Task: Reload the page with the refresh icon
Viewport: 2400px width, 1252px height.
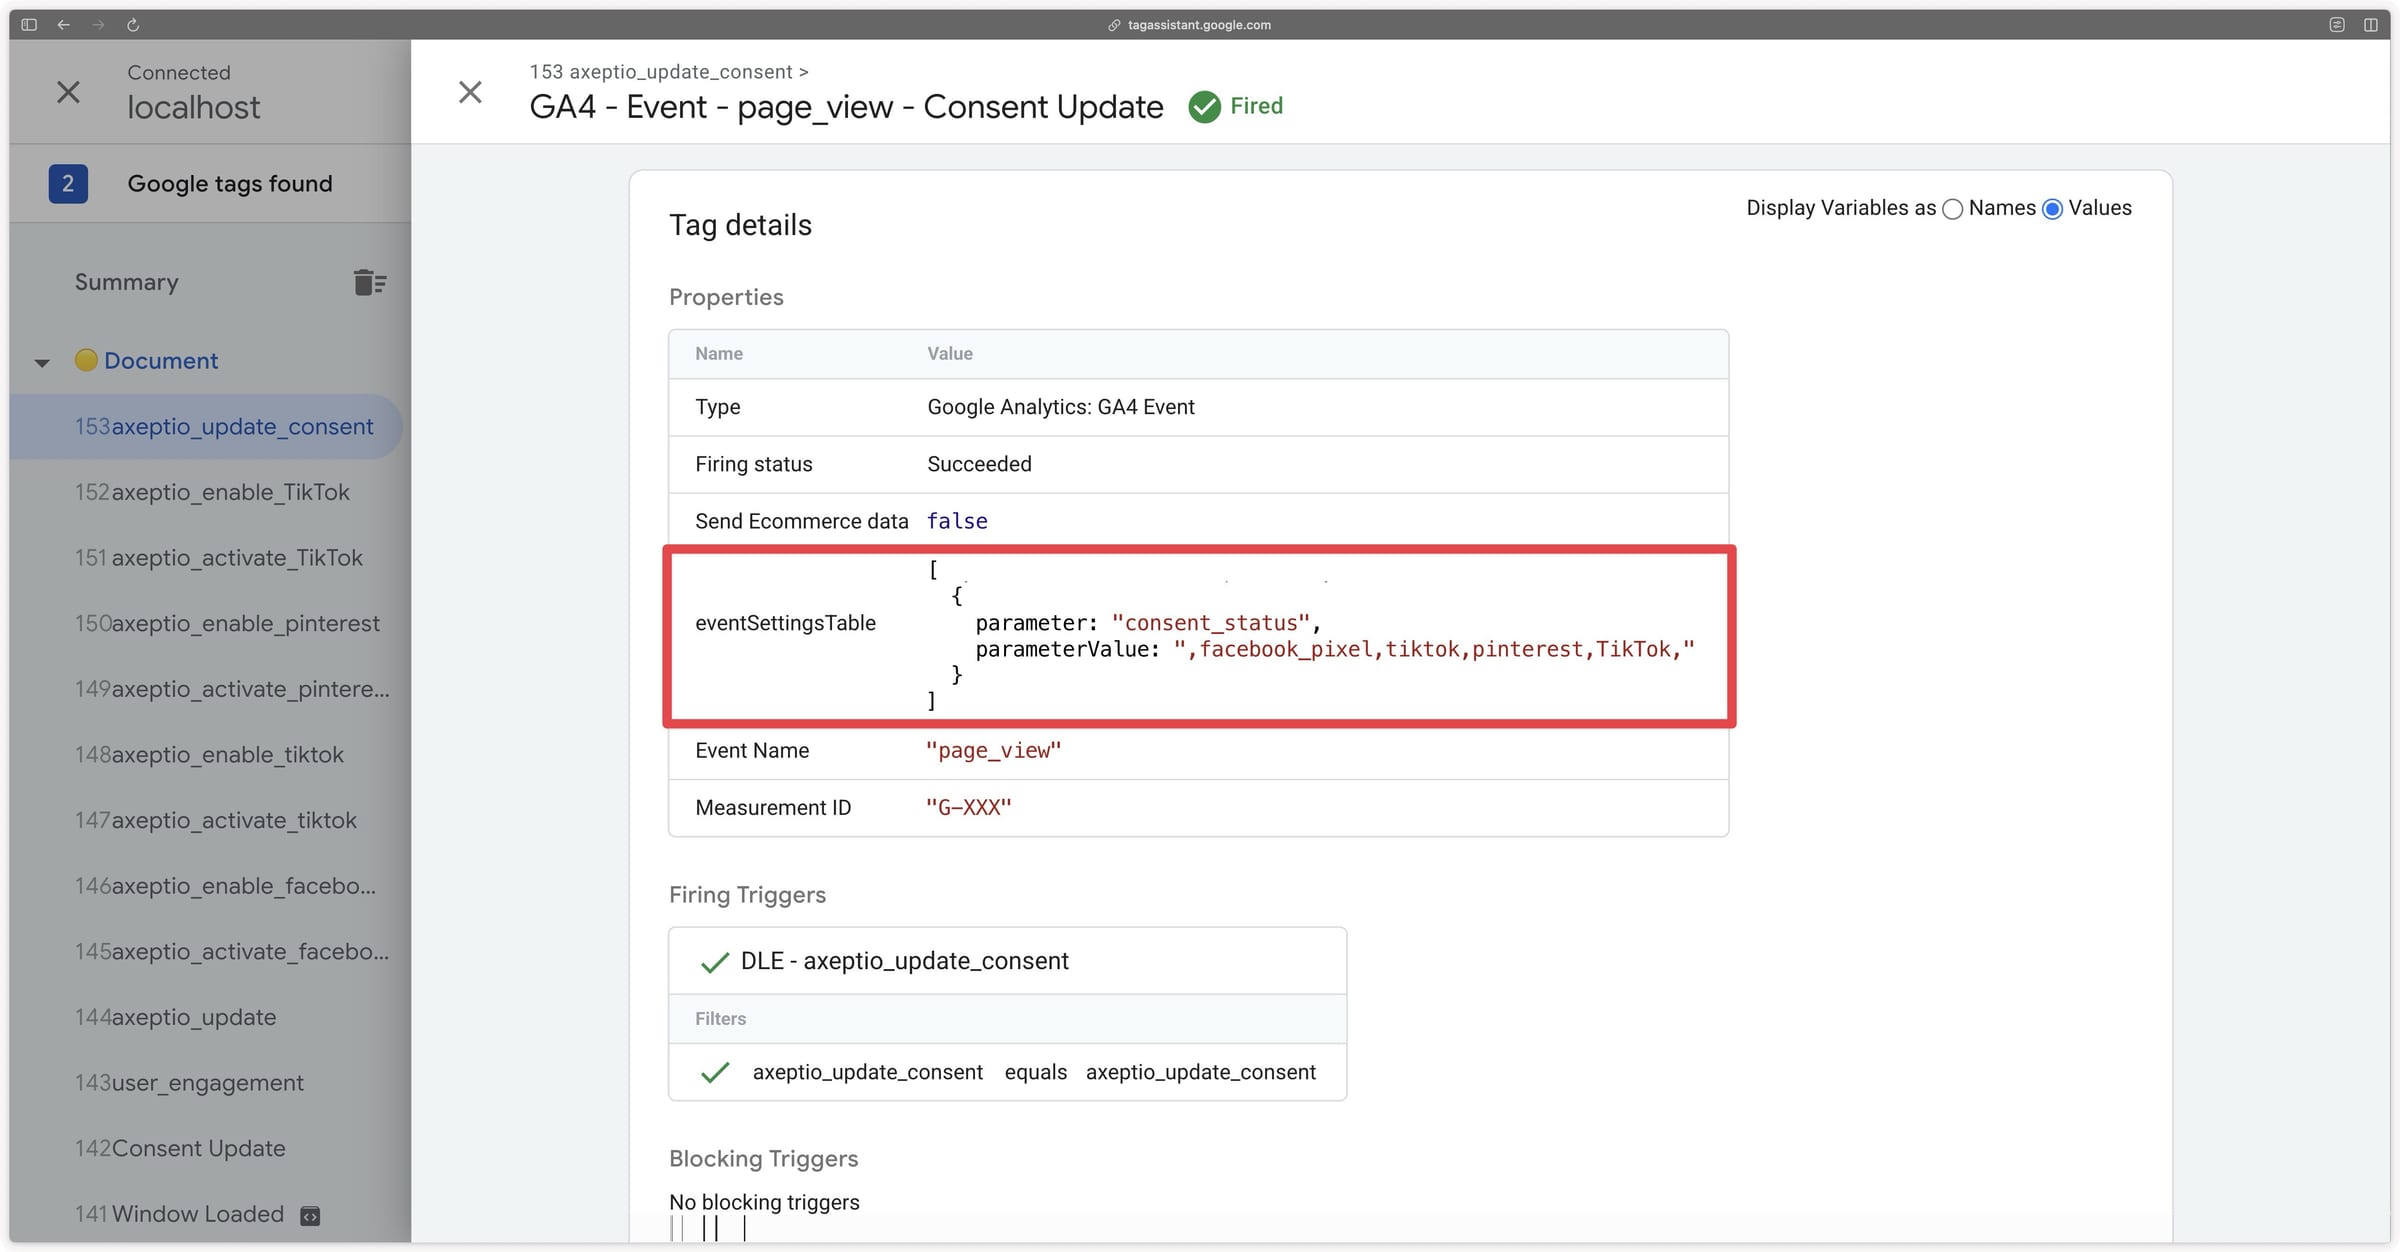Action: 133,24
